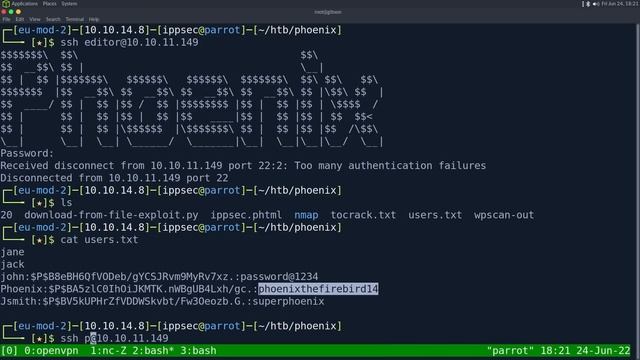Click download-from-file-exploit.py in listing
Viewport: 640px width, 360px height.
[111, 215]
